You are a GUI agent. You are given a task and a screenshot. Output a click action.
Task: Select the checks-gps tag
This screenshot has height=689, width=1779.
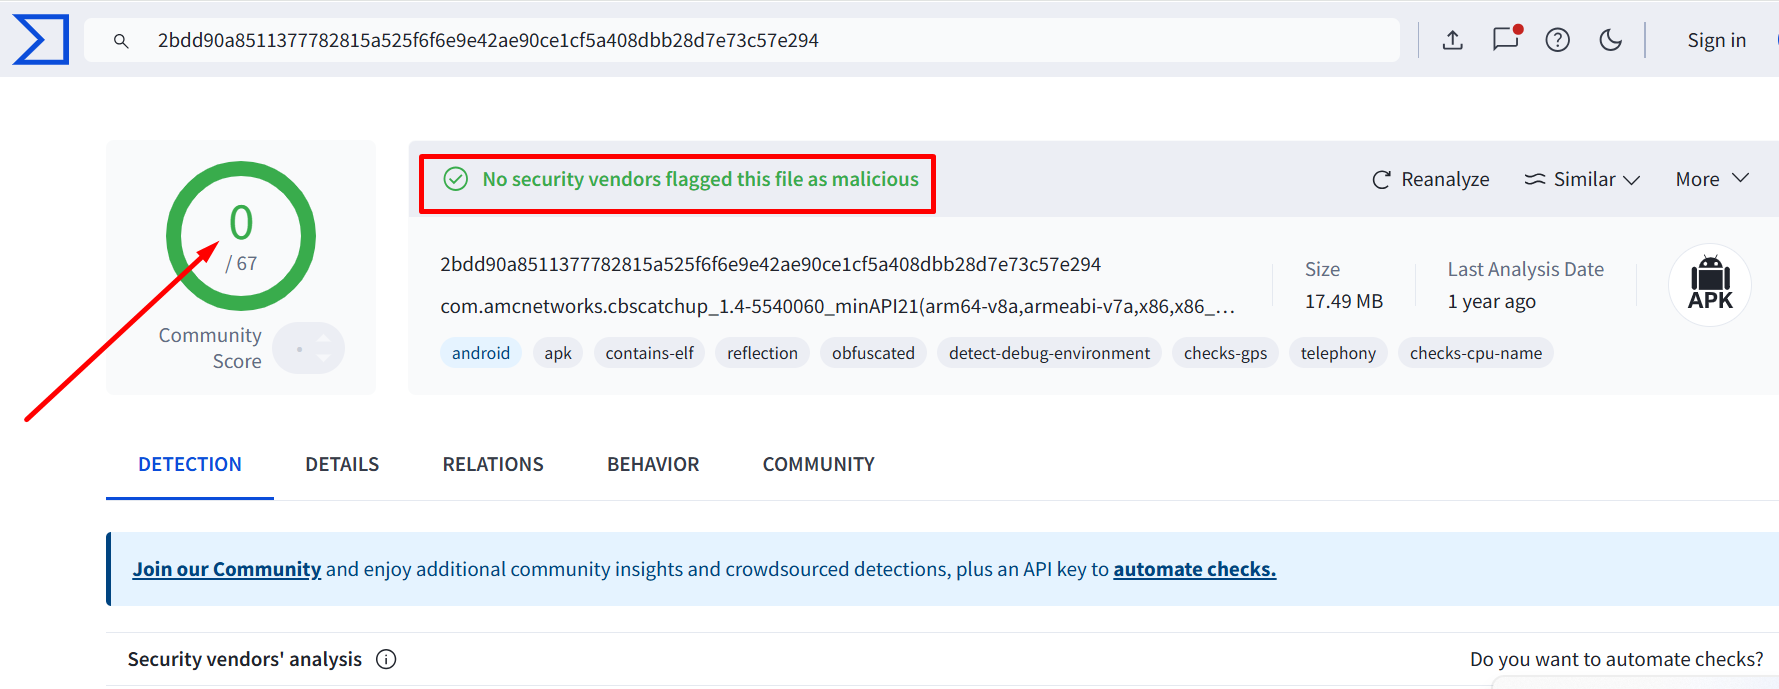1225,353
